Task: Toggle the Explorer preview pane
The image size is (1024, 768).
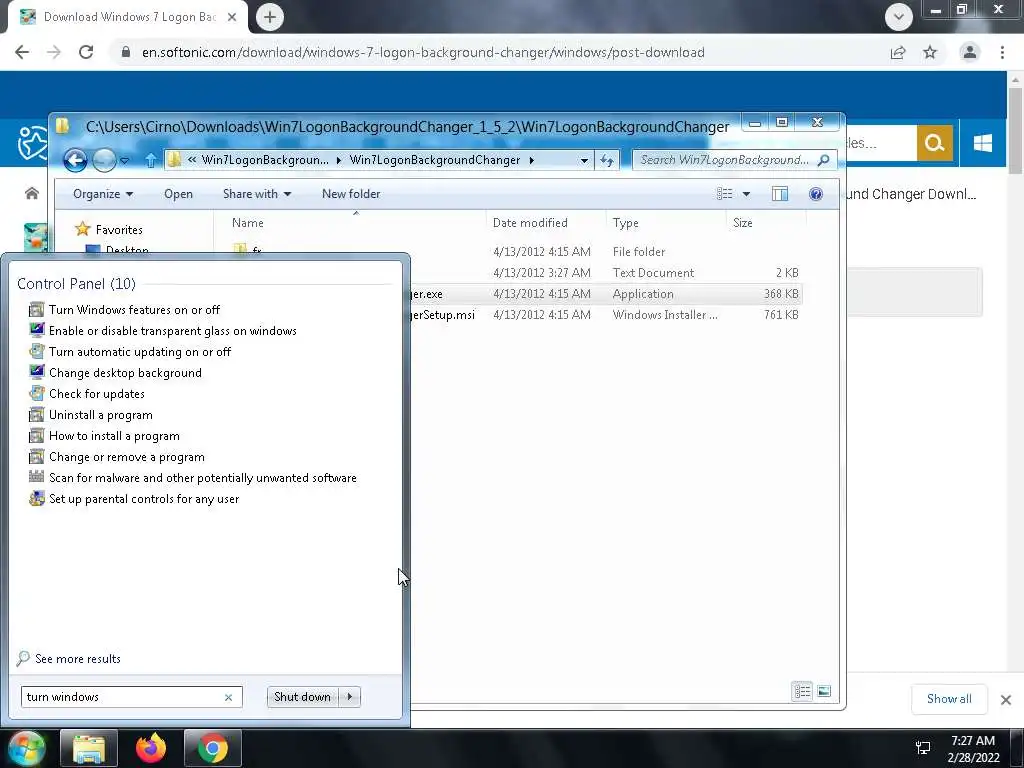Action: pyautogui.click(x=780, y=194)
